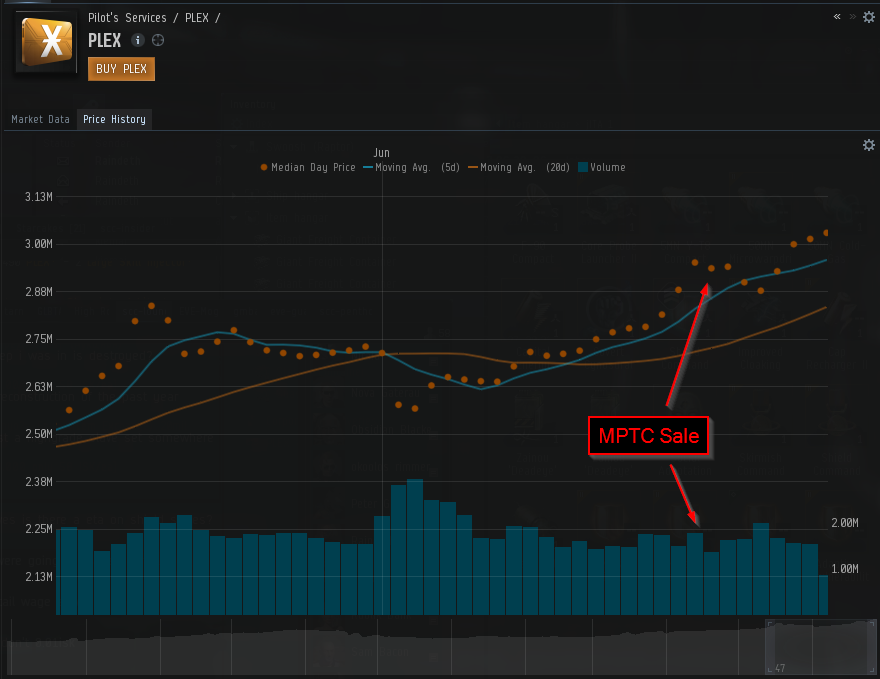Click the 3.00M axis label
Screen dimensions: 880x679
click(x=39, y=244)
